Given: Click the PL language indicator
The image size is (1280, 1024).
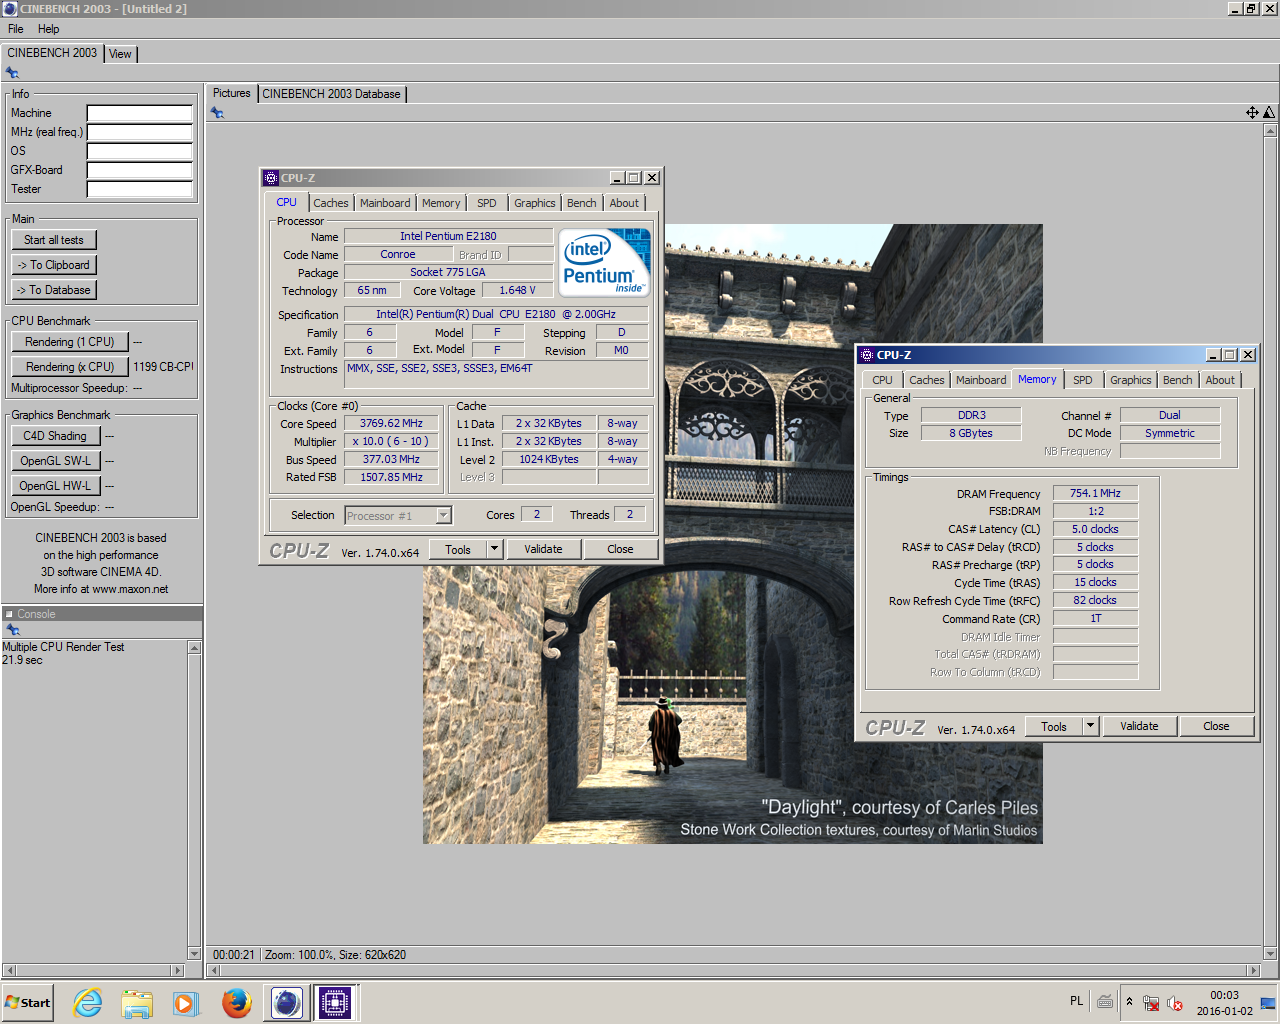Looking at the screenshot, I should point(1076,1001).
